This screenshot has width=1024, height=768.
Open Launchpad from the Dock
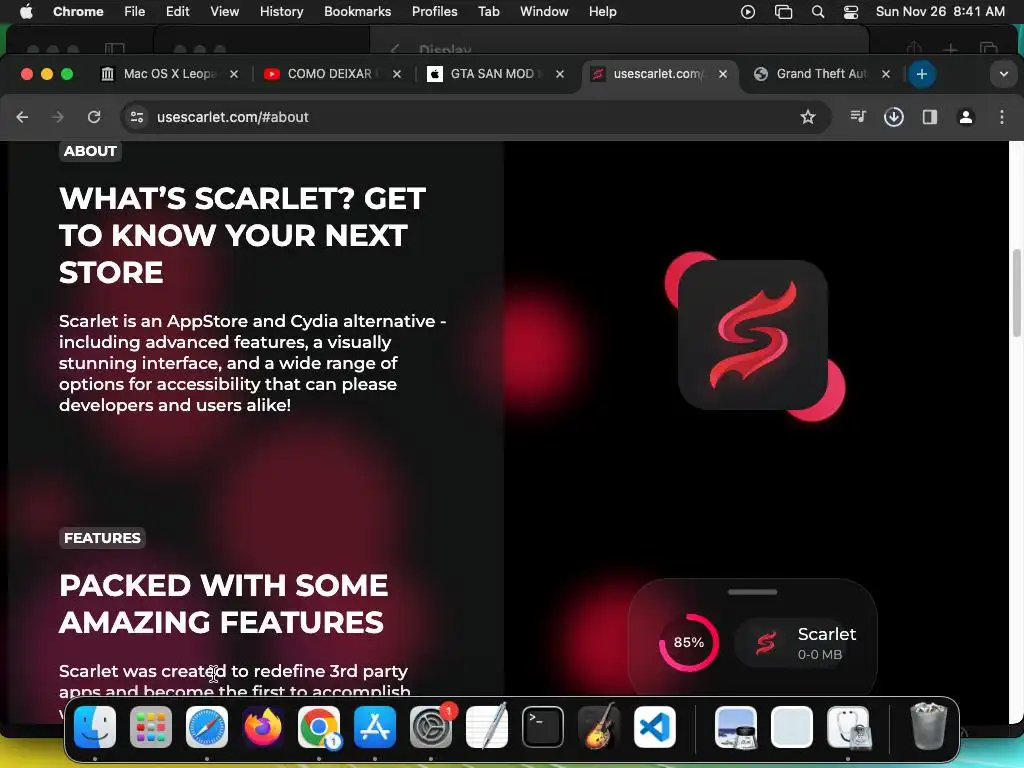coord(151,727)
